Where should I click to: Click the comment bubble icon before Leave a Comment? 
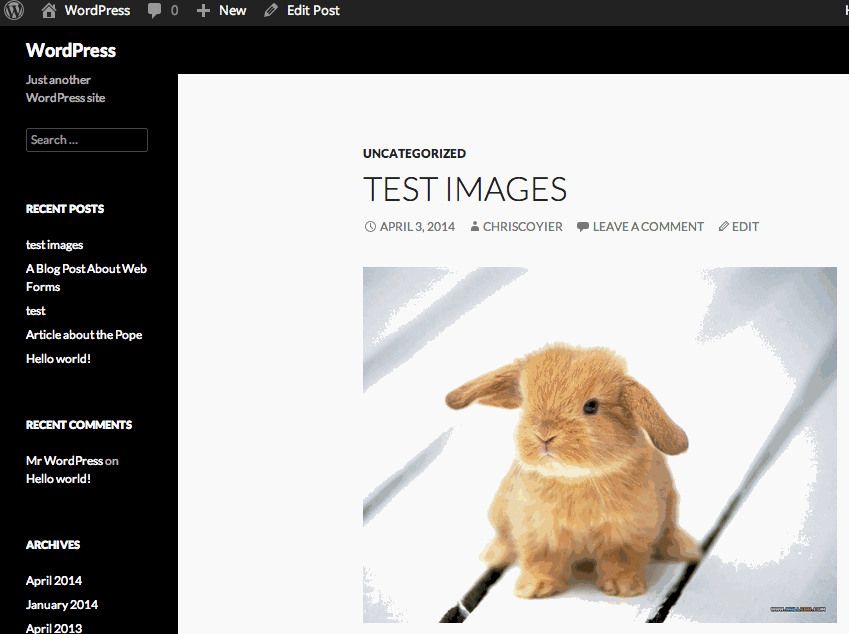click(x=582, y=227)
